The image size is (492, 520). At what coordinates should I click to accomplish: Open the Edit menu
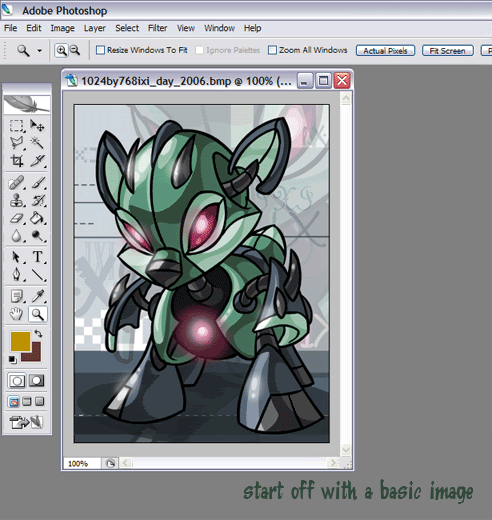pyautogui.click(x=34, y=28)
